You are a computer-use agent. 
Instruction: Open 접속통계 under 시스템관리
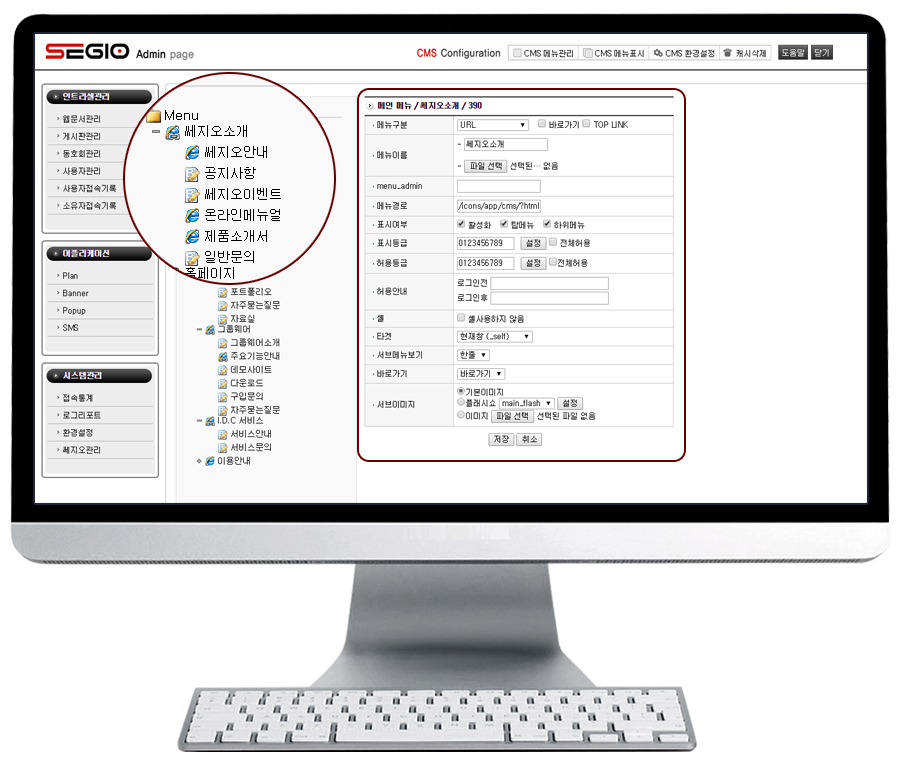pos(77,398)
